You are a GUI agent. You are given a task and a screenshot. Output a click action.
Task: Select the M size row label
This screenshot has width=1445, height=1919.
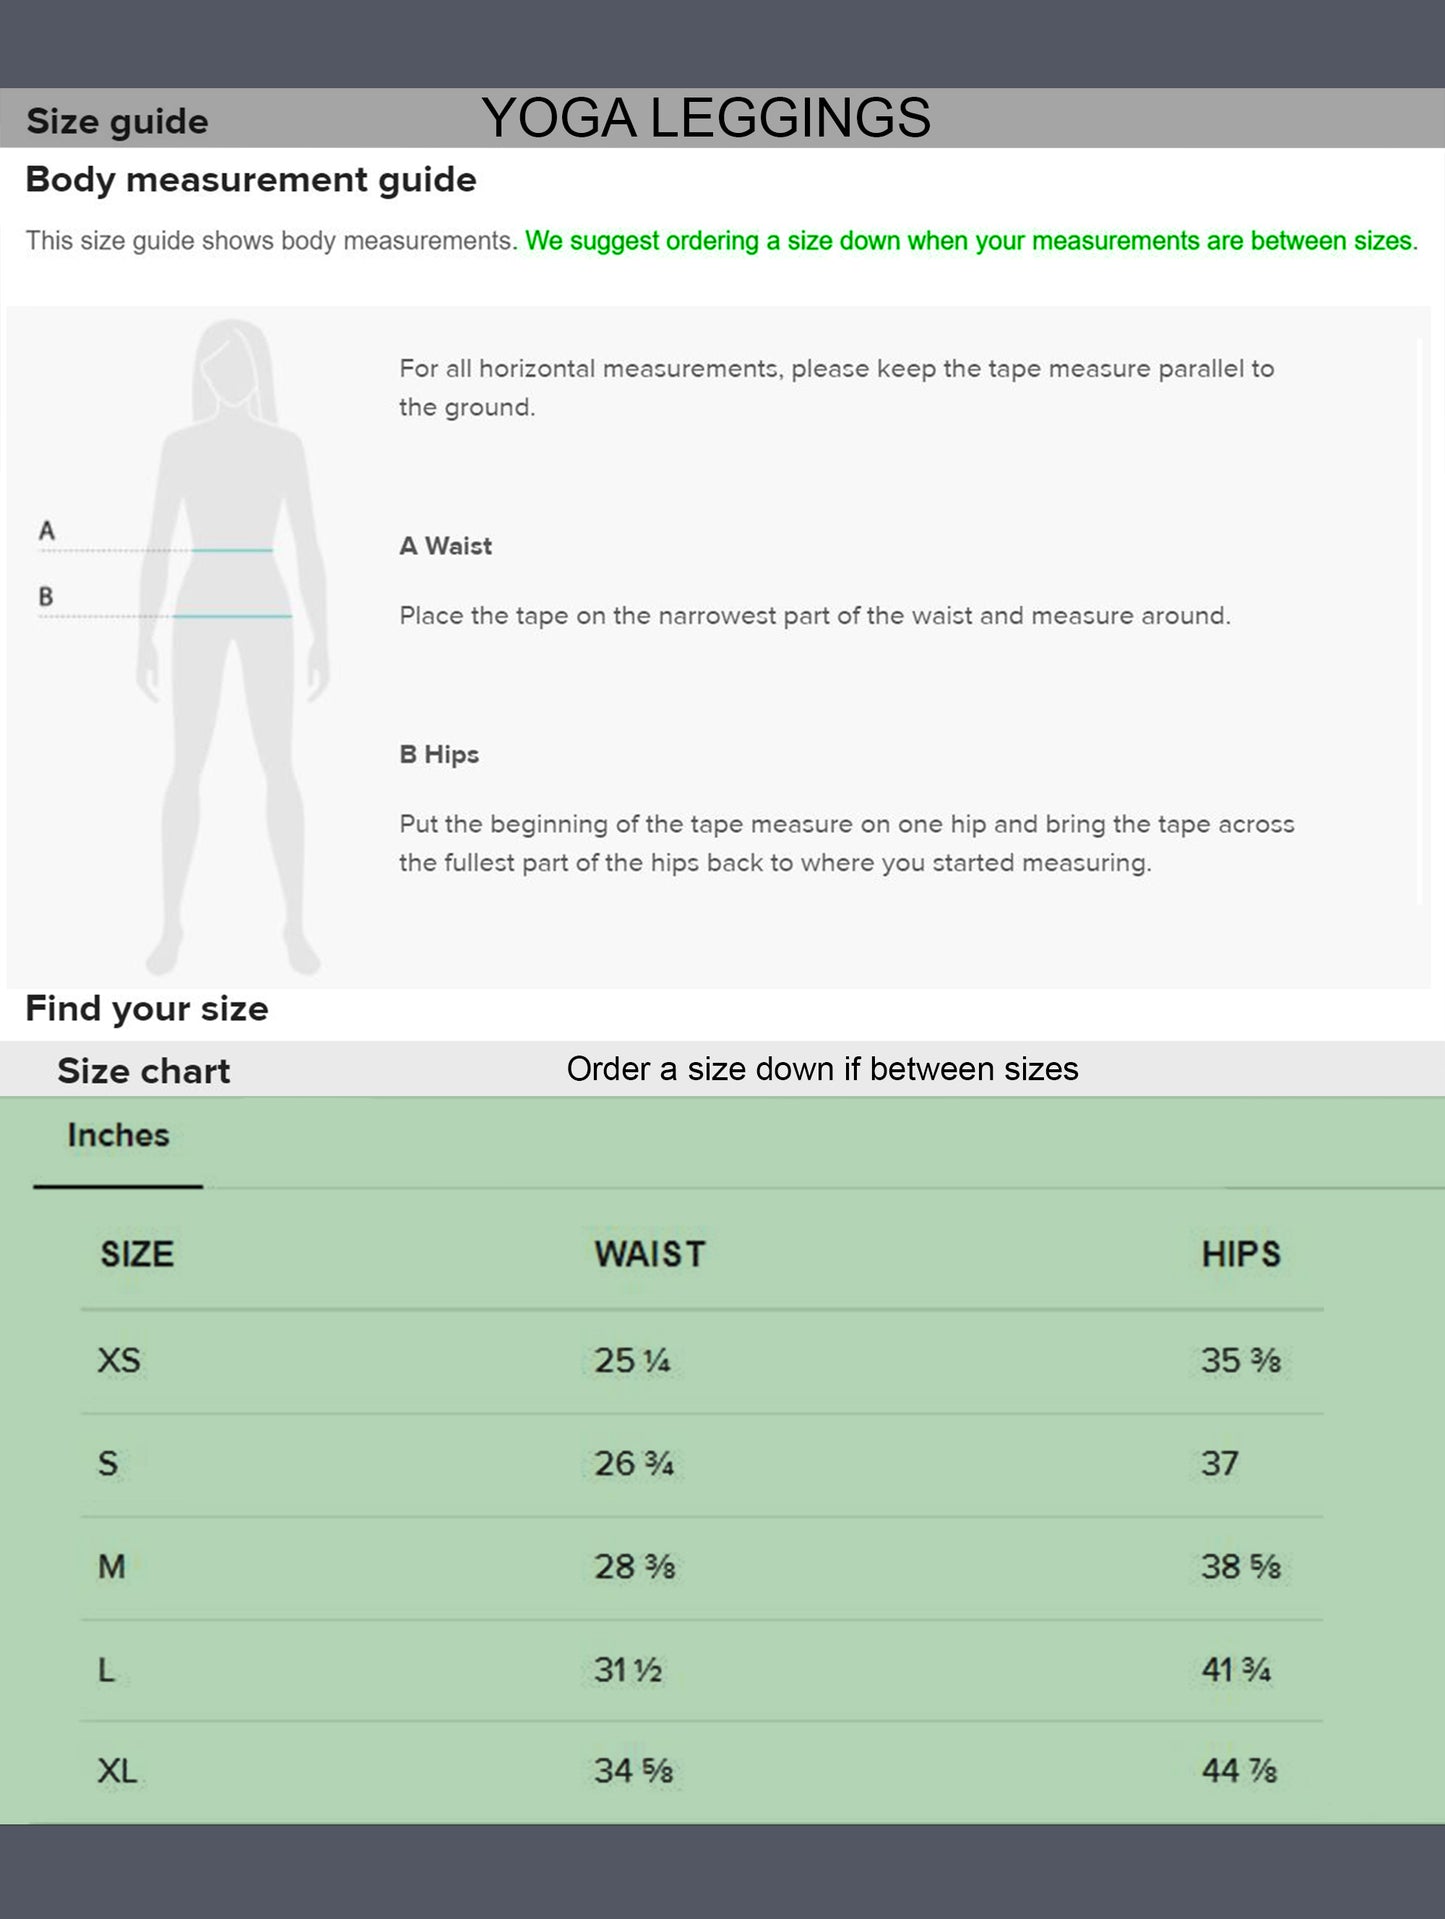112,1567
